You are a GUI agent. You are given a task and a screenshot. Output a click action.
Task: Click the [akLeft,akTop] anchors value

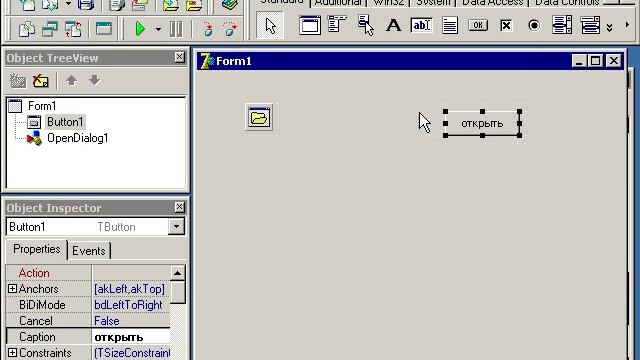pyautogui.click(x=129, y=289)
